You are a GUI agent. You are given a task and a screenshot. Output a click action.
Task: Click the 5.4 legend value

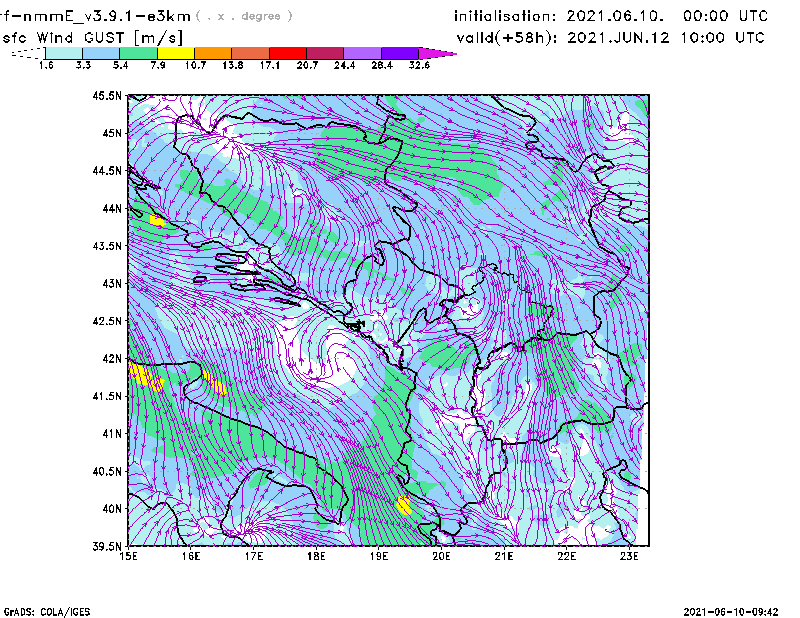(120, 65)
